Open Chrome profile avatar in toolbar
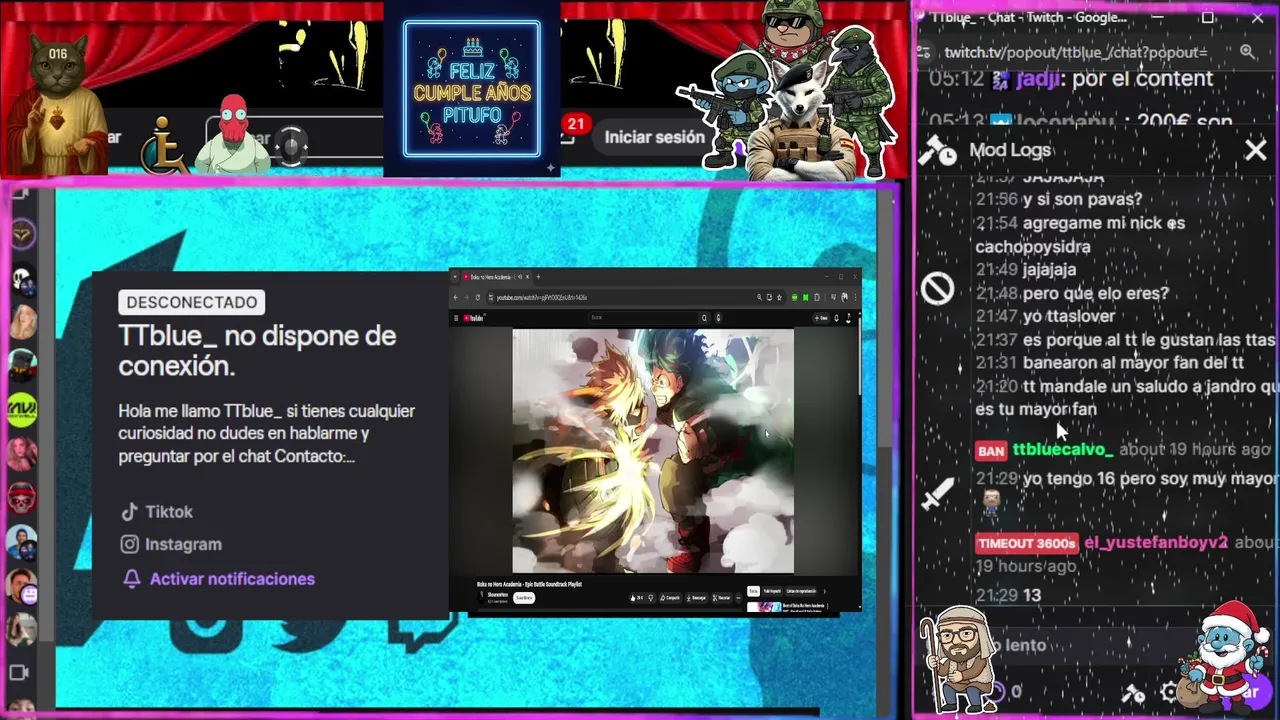 pyautogui.click(x=844, y=297)
